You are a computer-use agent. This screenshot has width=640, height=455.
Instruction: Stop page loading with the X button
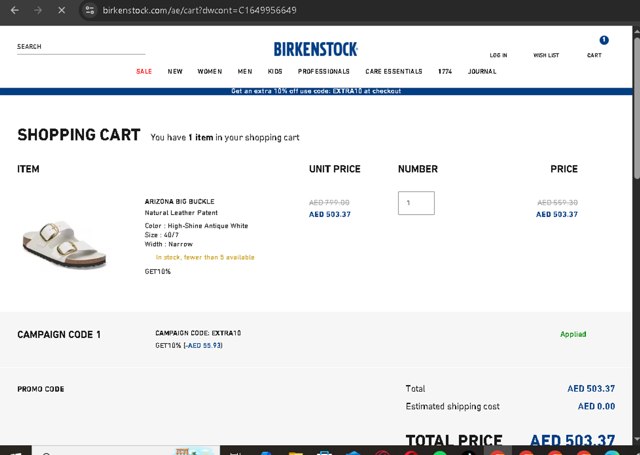click(61, 10)
